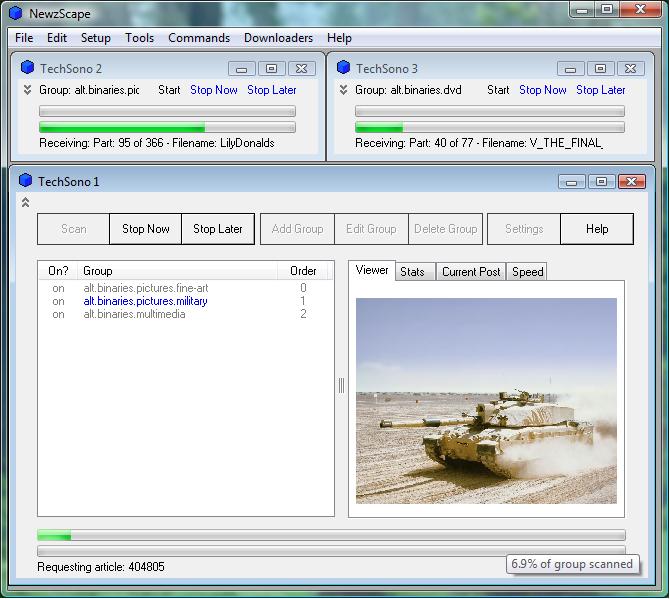Click the TechSono 3 blue cube icon

pyautogui.click(x=343, y=68)
